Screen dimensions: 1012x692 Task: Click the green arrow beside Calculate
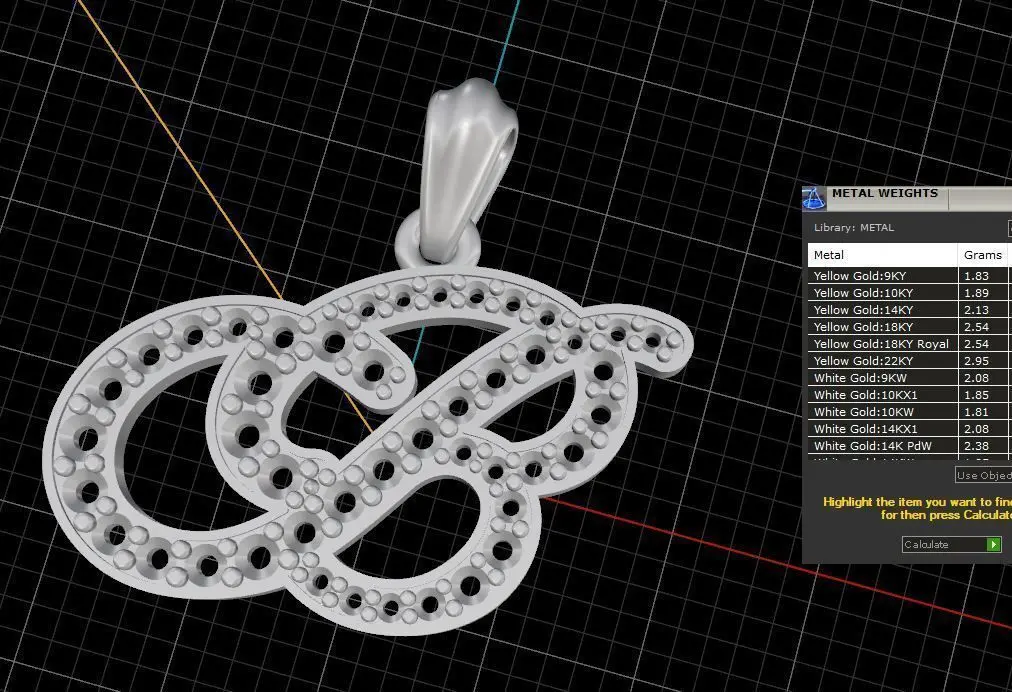994,545
